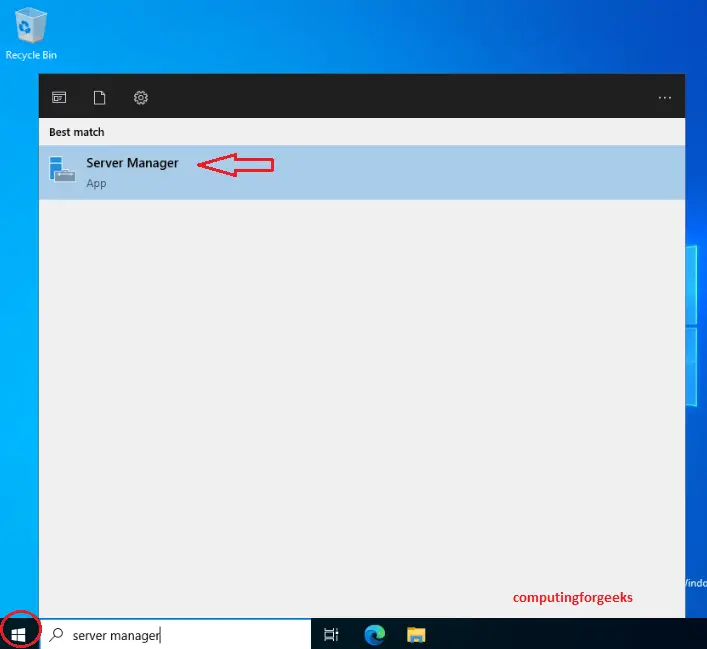Filter search results by Settings
Viewport: 707px width, 649px height.
coord(141,97)
